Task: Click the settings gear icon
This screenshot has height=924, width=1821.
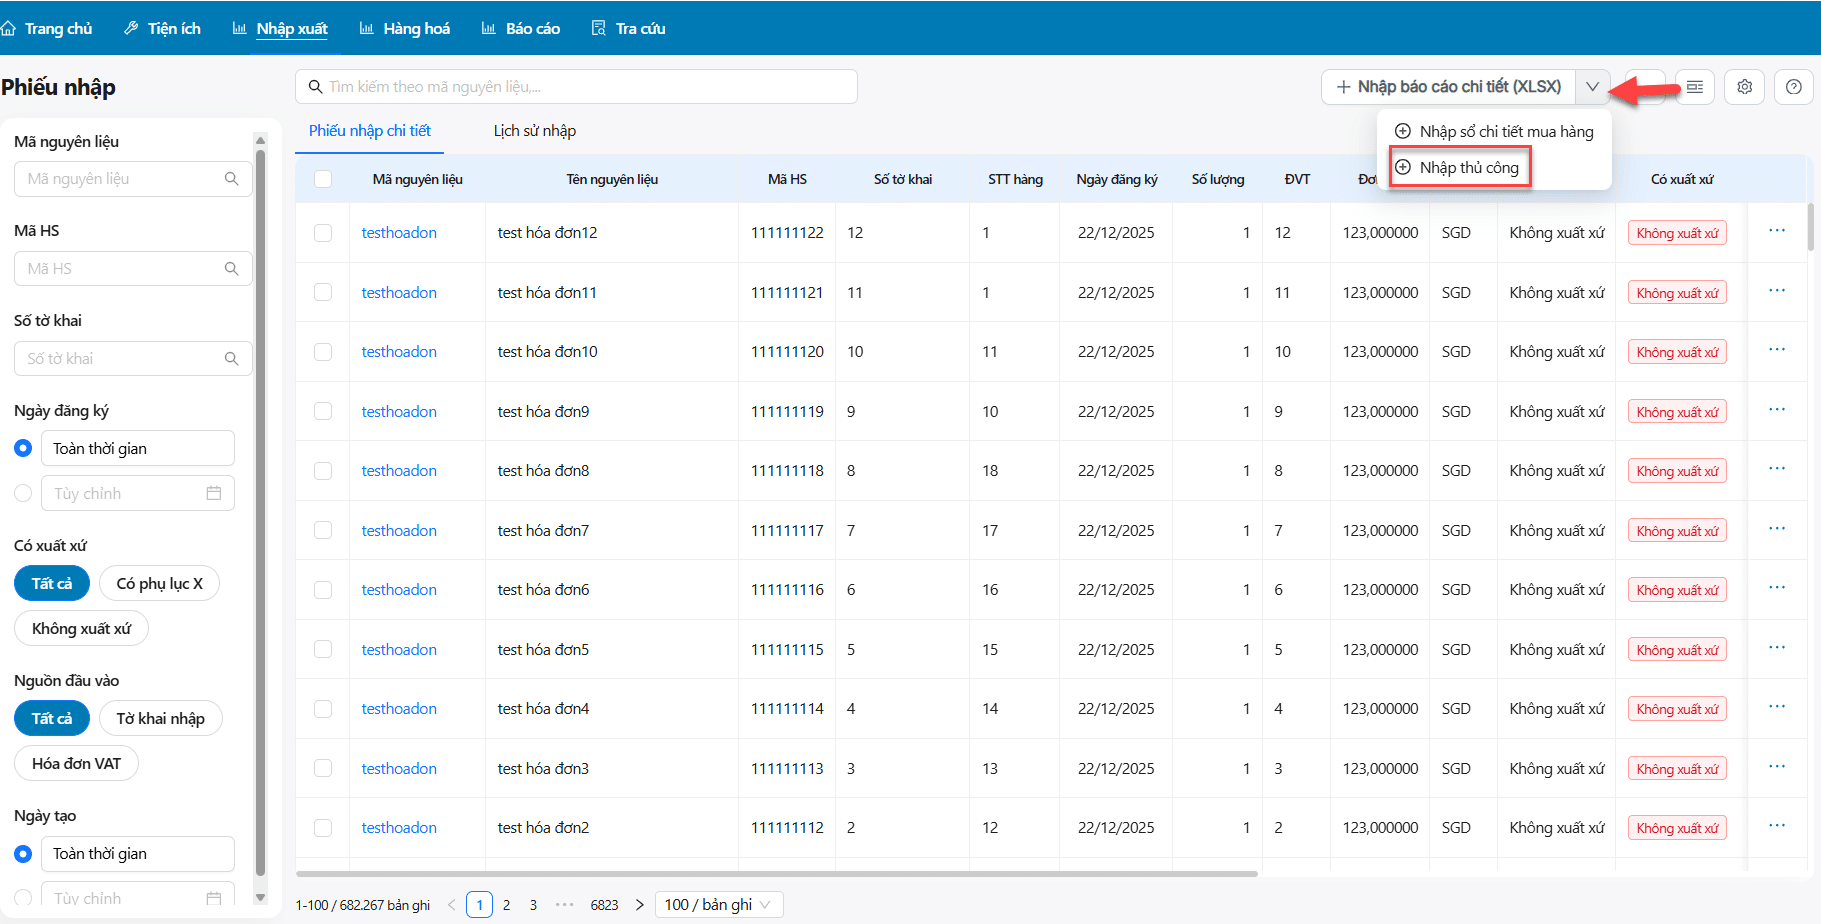Action: pyautogui.click(x=1744, y=87)
